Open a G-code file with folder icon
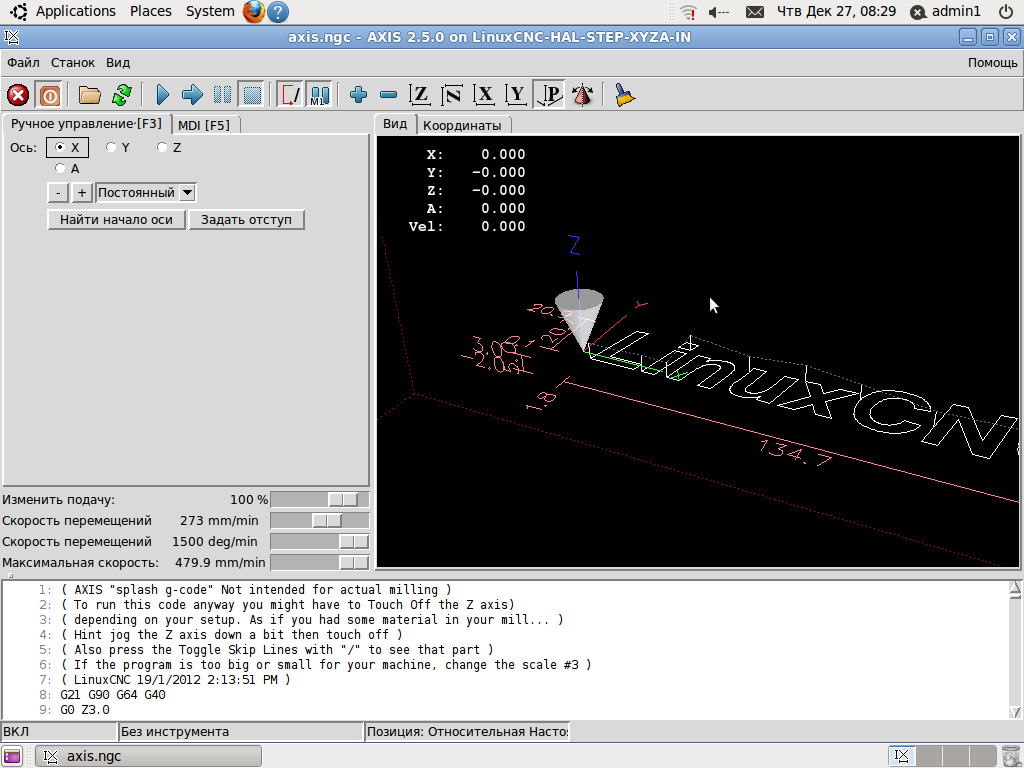The height and width of the screenshot is (768, 1024). [x=90, y=95]
